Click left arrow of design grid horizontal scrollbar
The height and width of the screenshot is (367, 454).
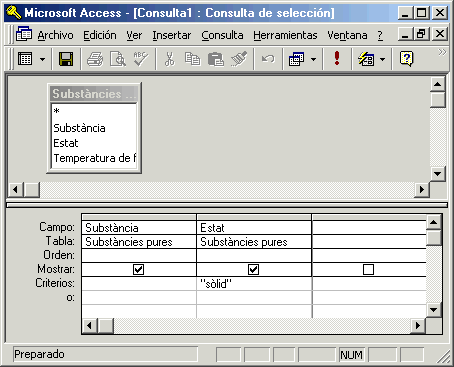coord(89,325)
